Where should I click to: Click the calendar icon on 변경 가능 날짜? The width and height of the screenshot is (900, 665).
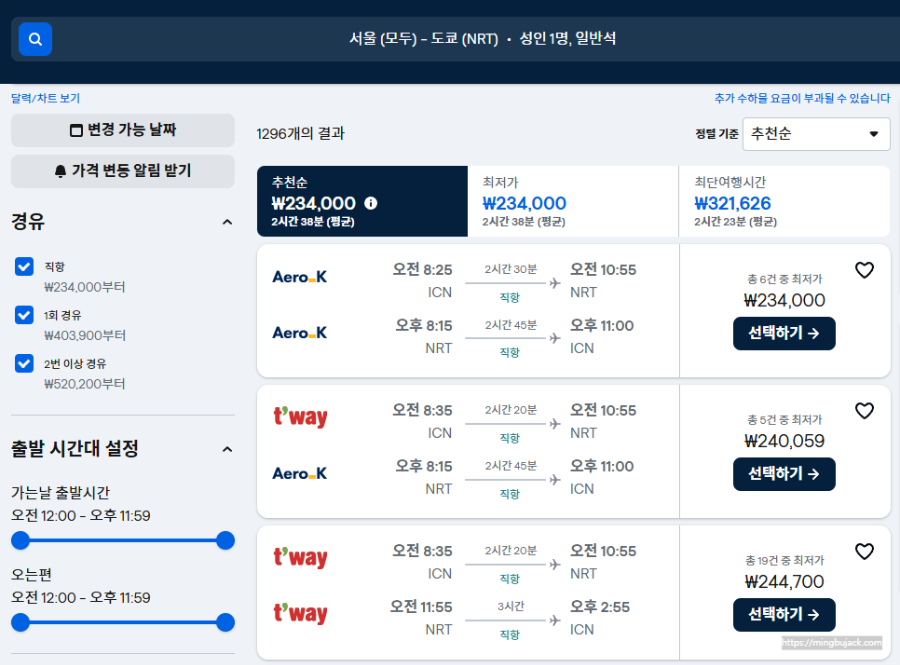click(76, 130)
